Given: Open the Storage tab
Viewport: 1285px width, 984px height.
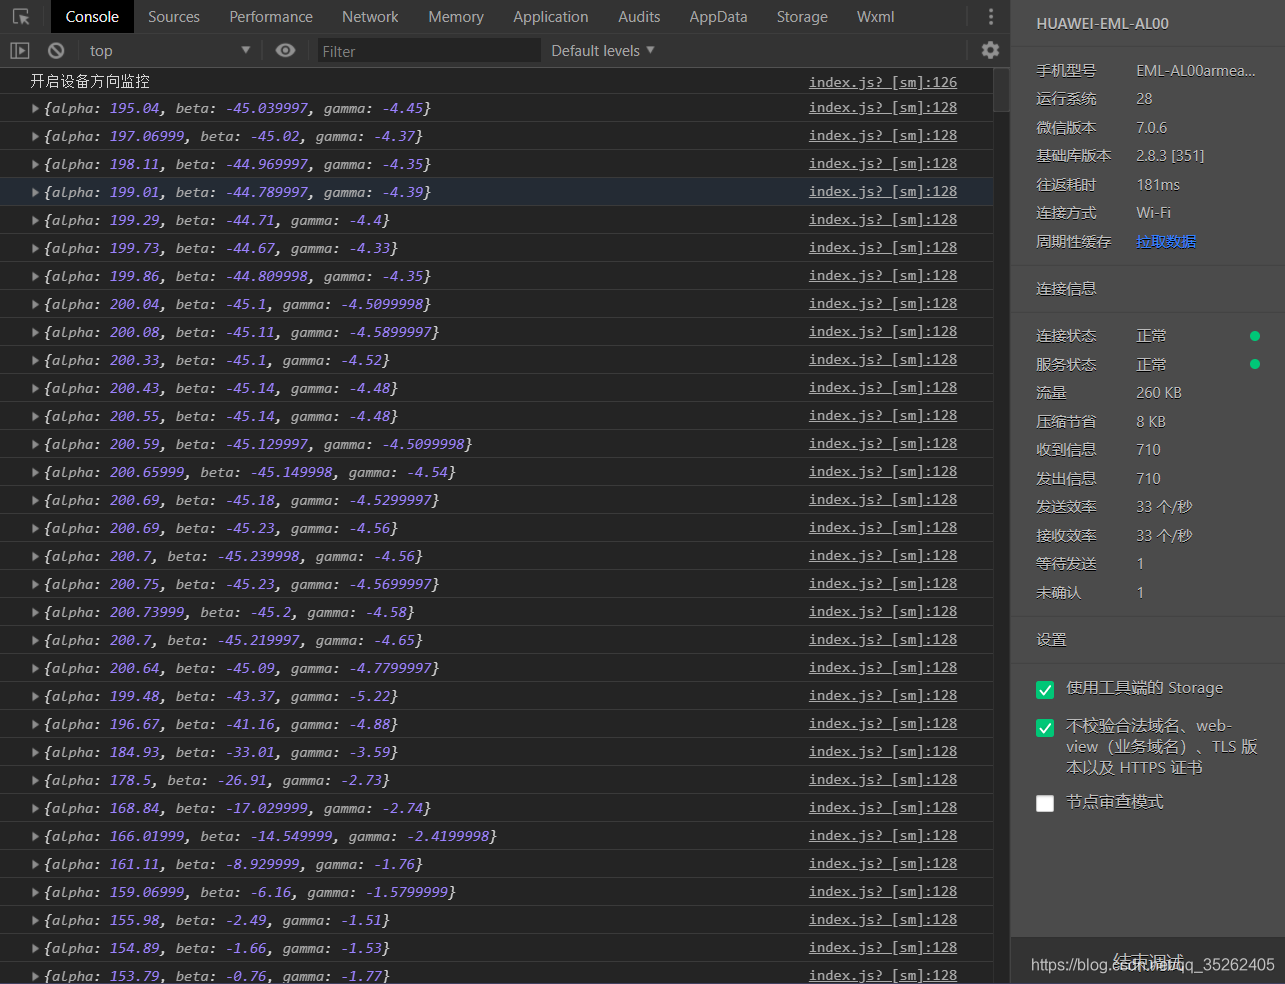Looking at the screenshot, I should click(x=802, y=17).
